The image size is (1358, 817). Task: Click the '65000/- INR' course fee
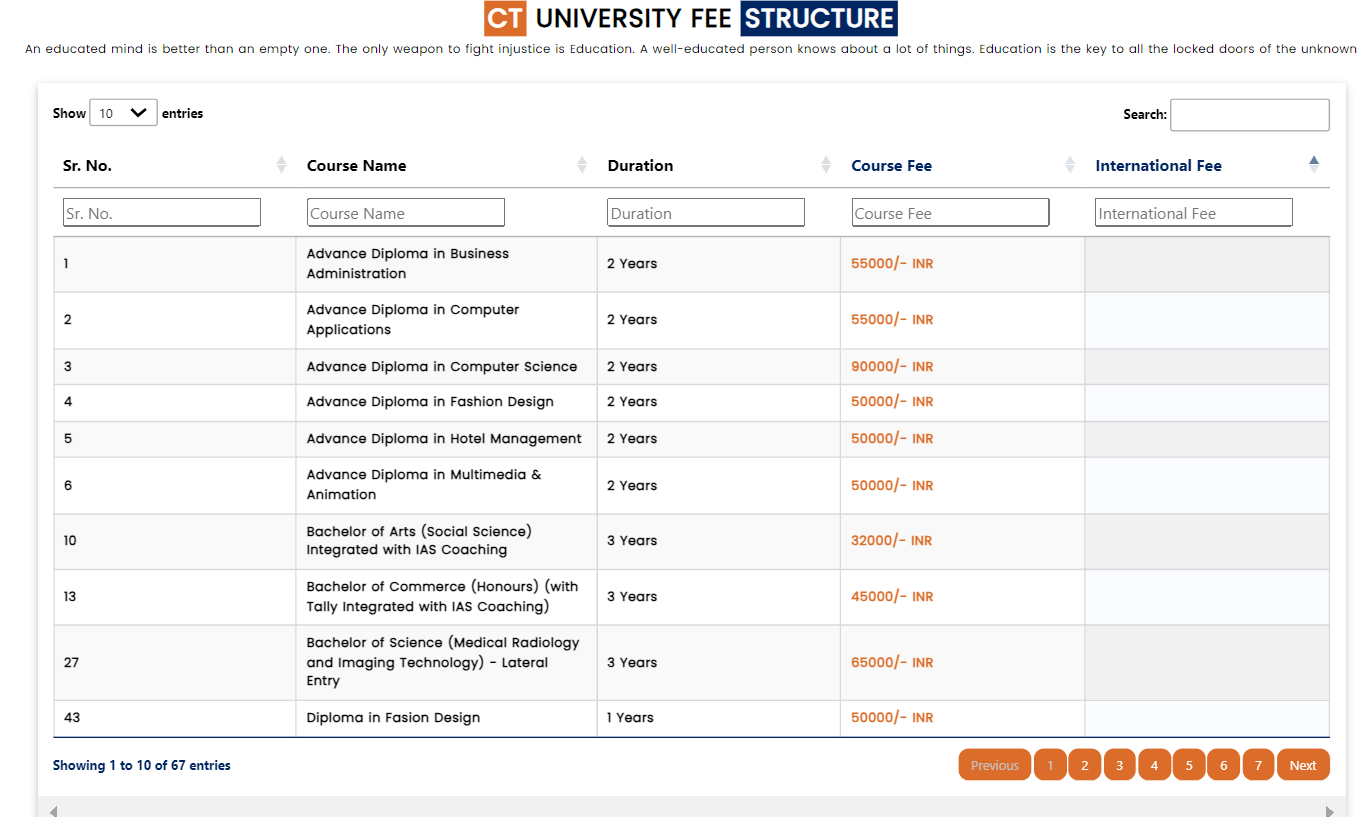[x=892, y=663]
